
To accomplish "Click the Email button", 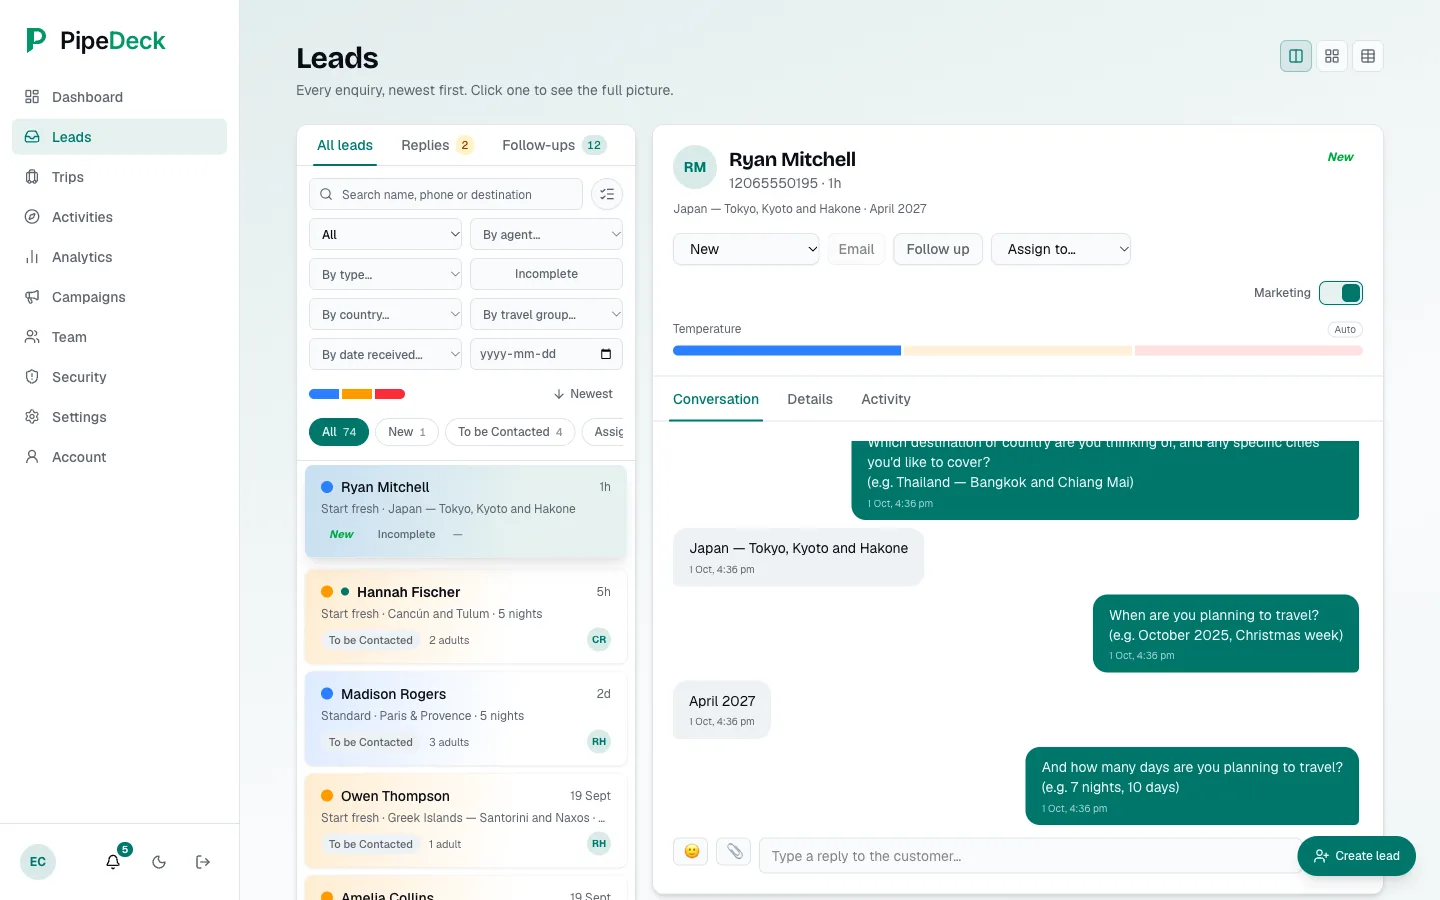I will 856,249.
